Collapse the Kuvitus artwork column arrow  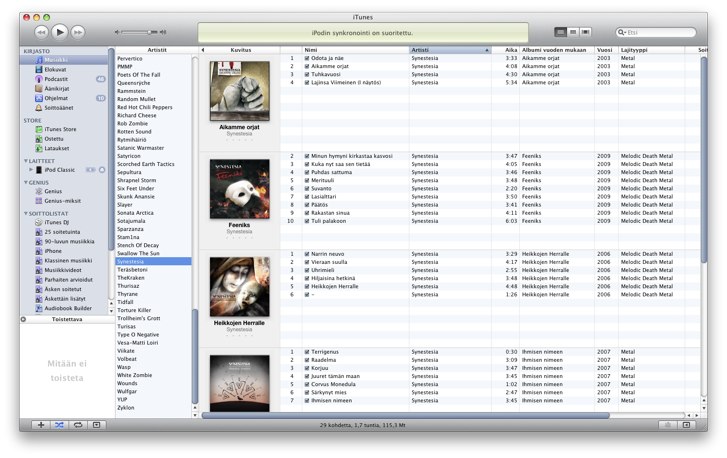[203, 50]
